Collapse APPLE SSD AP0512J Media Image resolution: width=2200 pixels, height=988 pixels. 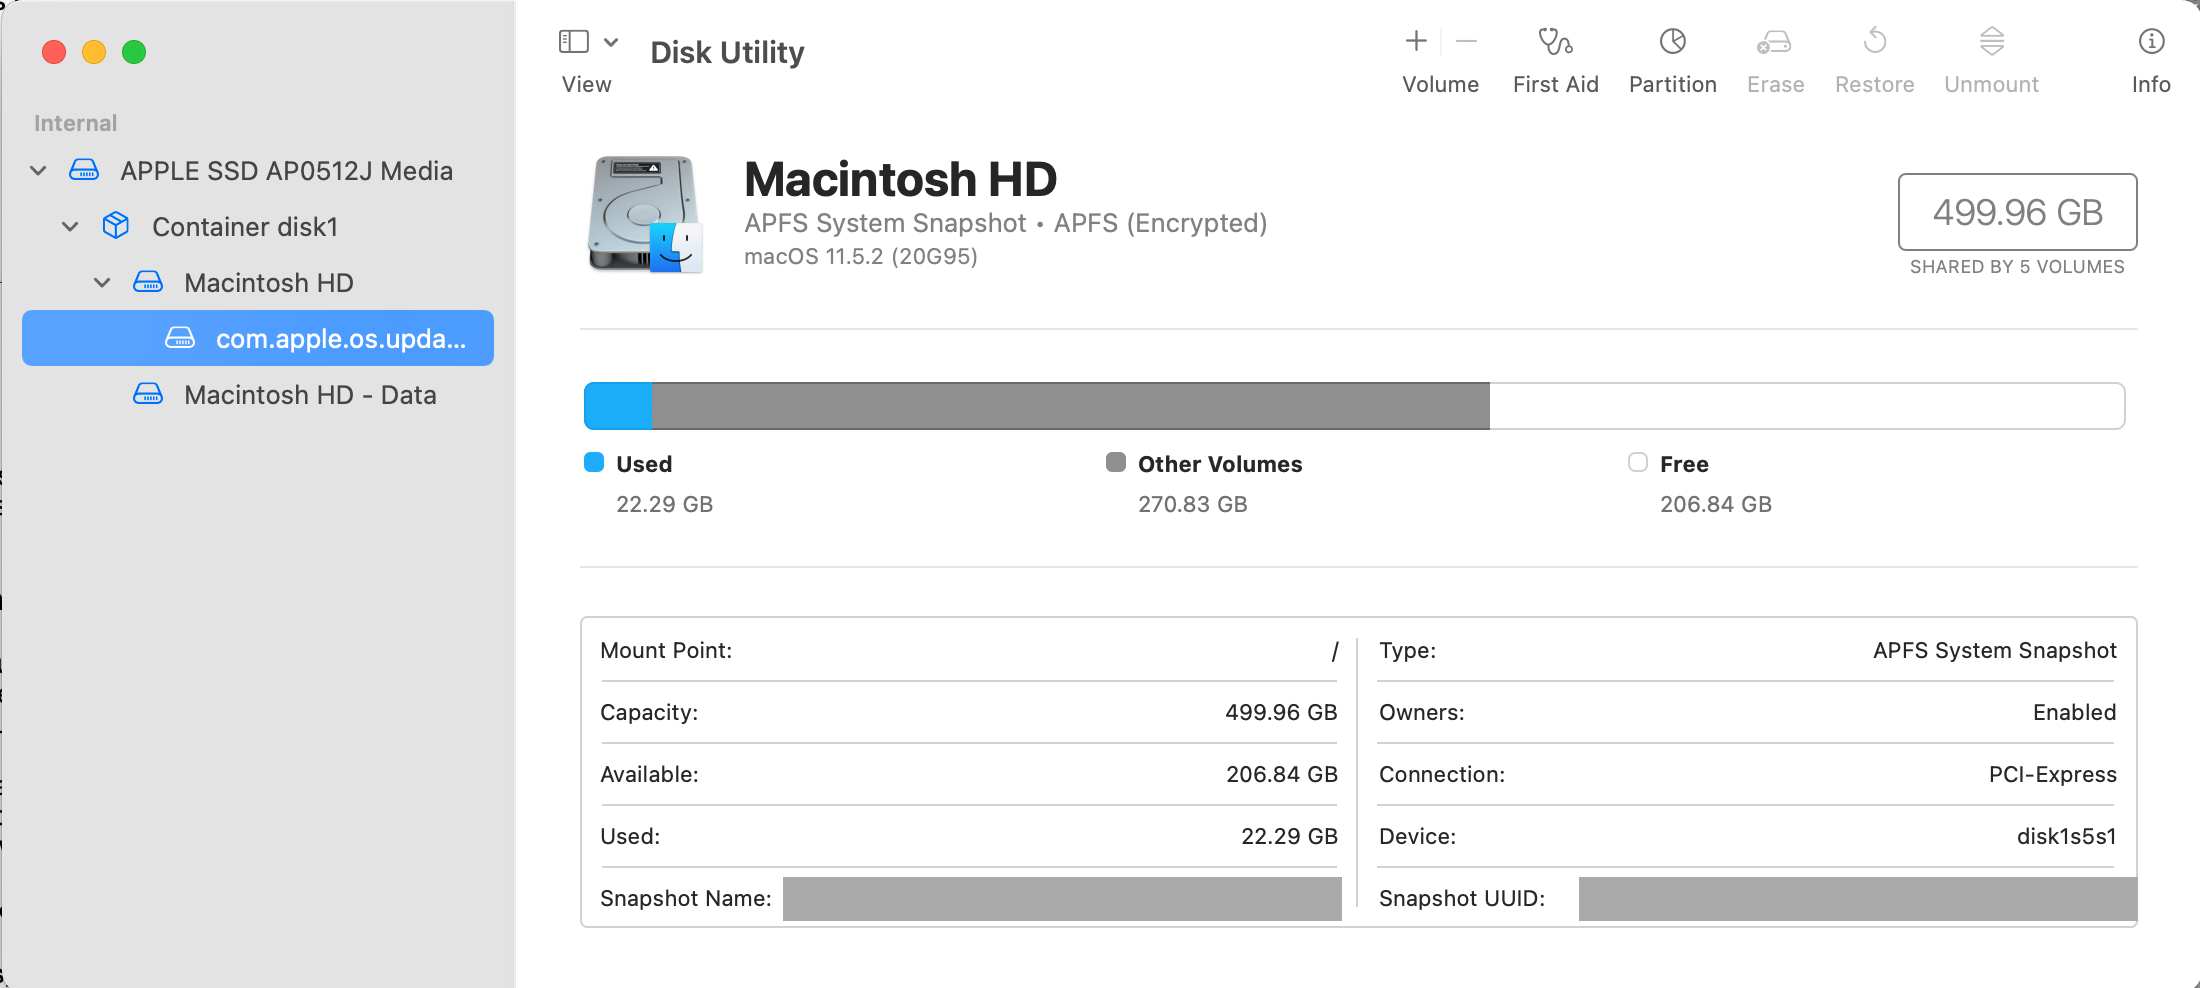(37, 170)
